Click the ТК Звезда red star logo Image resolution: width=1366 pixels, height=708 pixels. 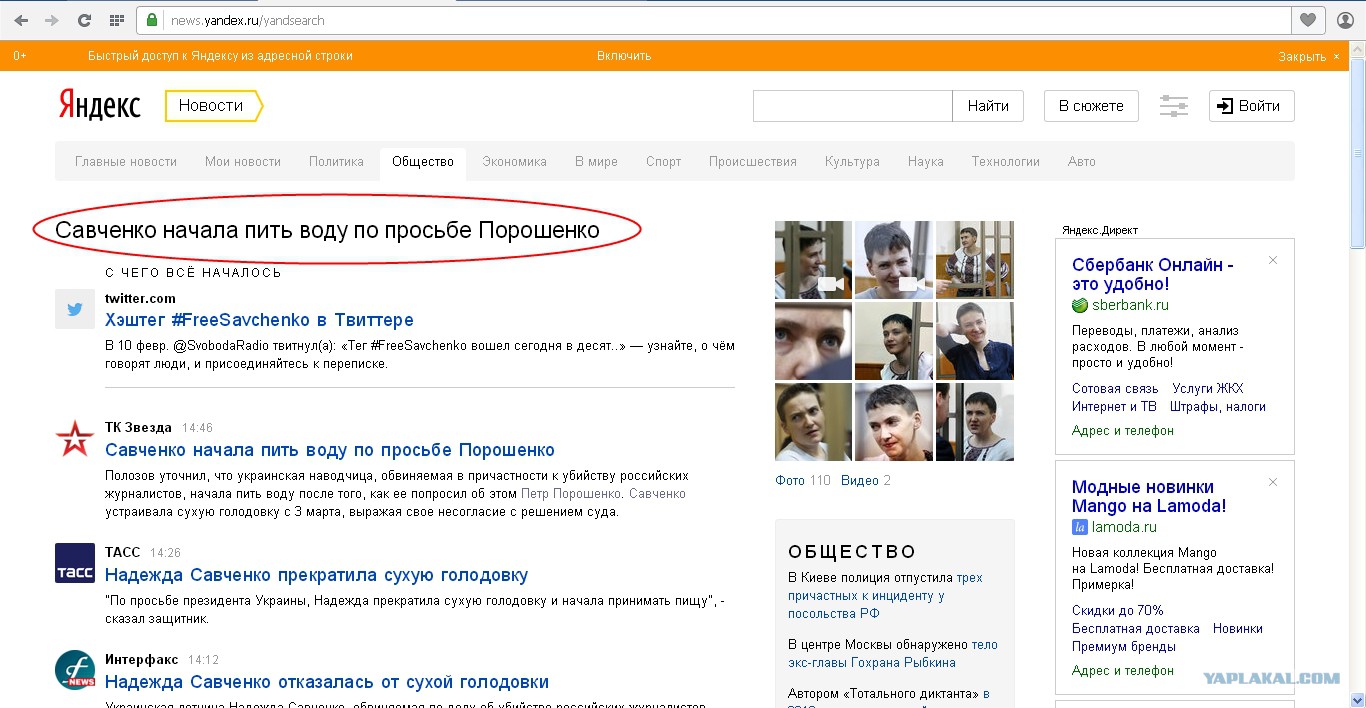[75, 438]
